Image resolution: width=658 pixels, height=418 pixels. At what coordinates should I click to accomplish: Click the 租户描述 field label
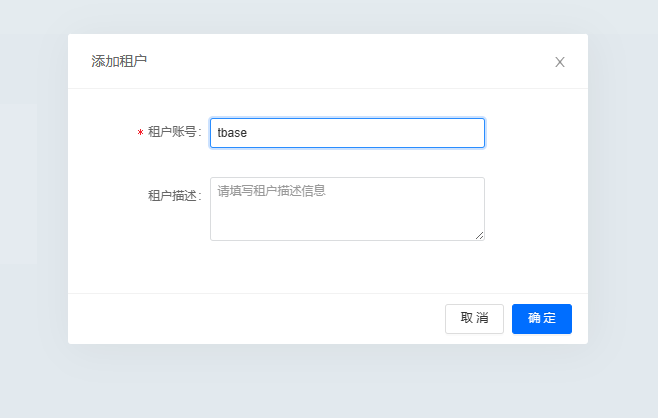pos(173,195)
